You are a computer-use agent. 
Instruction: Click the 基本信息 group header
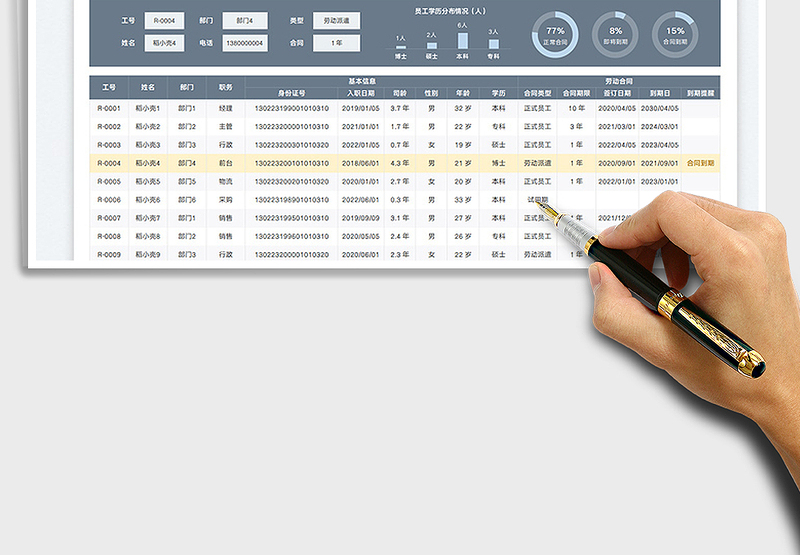363,80
